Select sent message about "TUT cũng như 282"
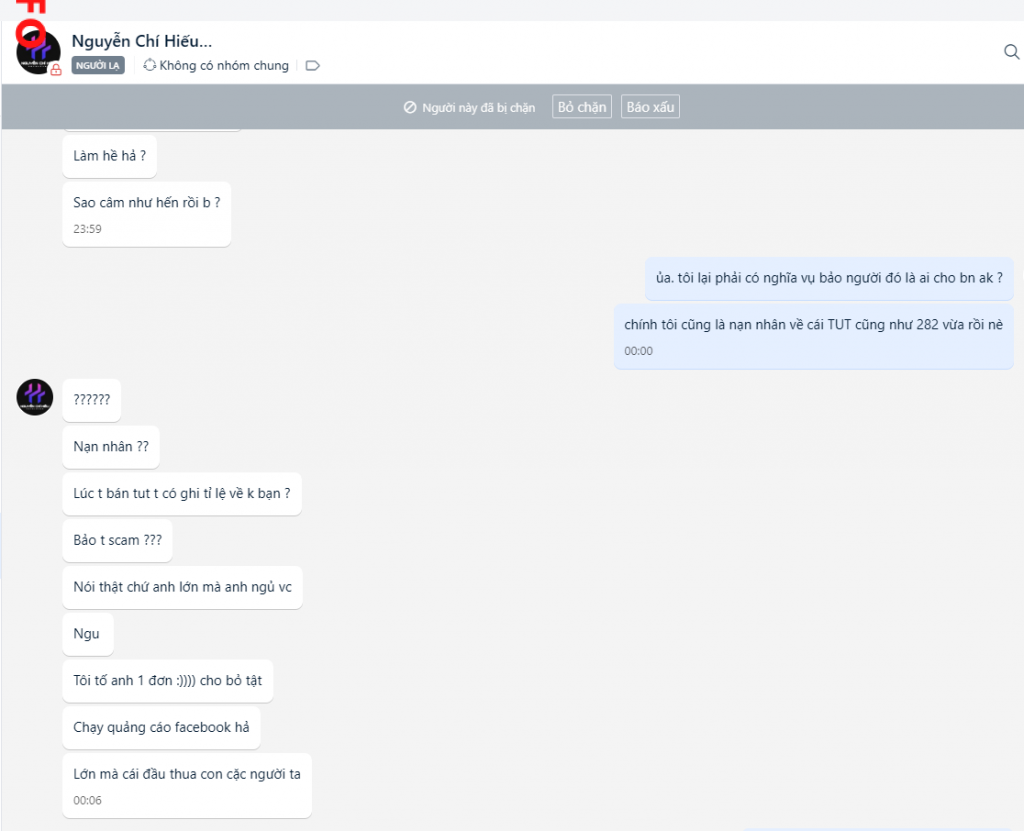Screen dimensions: 1024x831 point(812,325)
